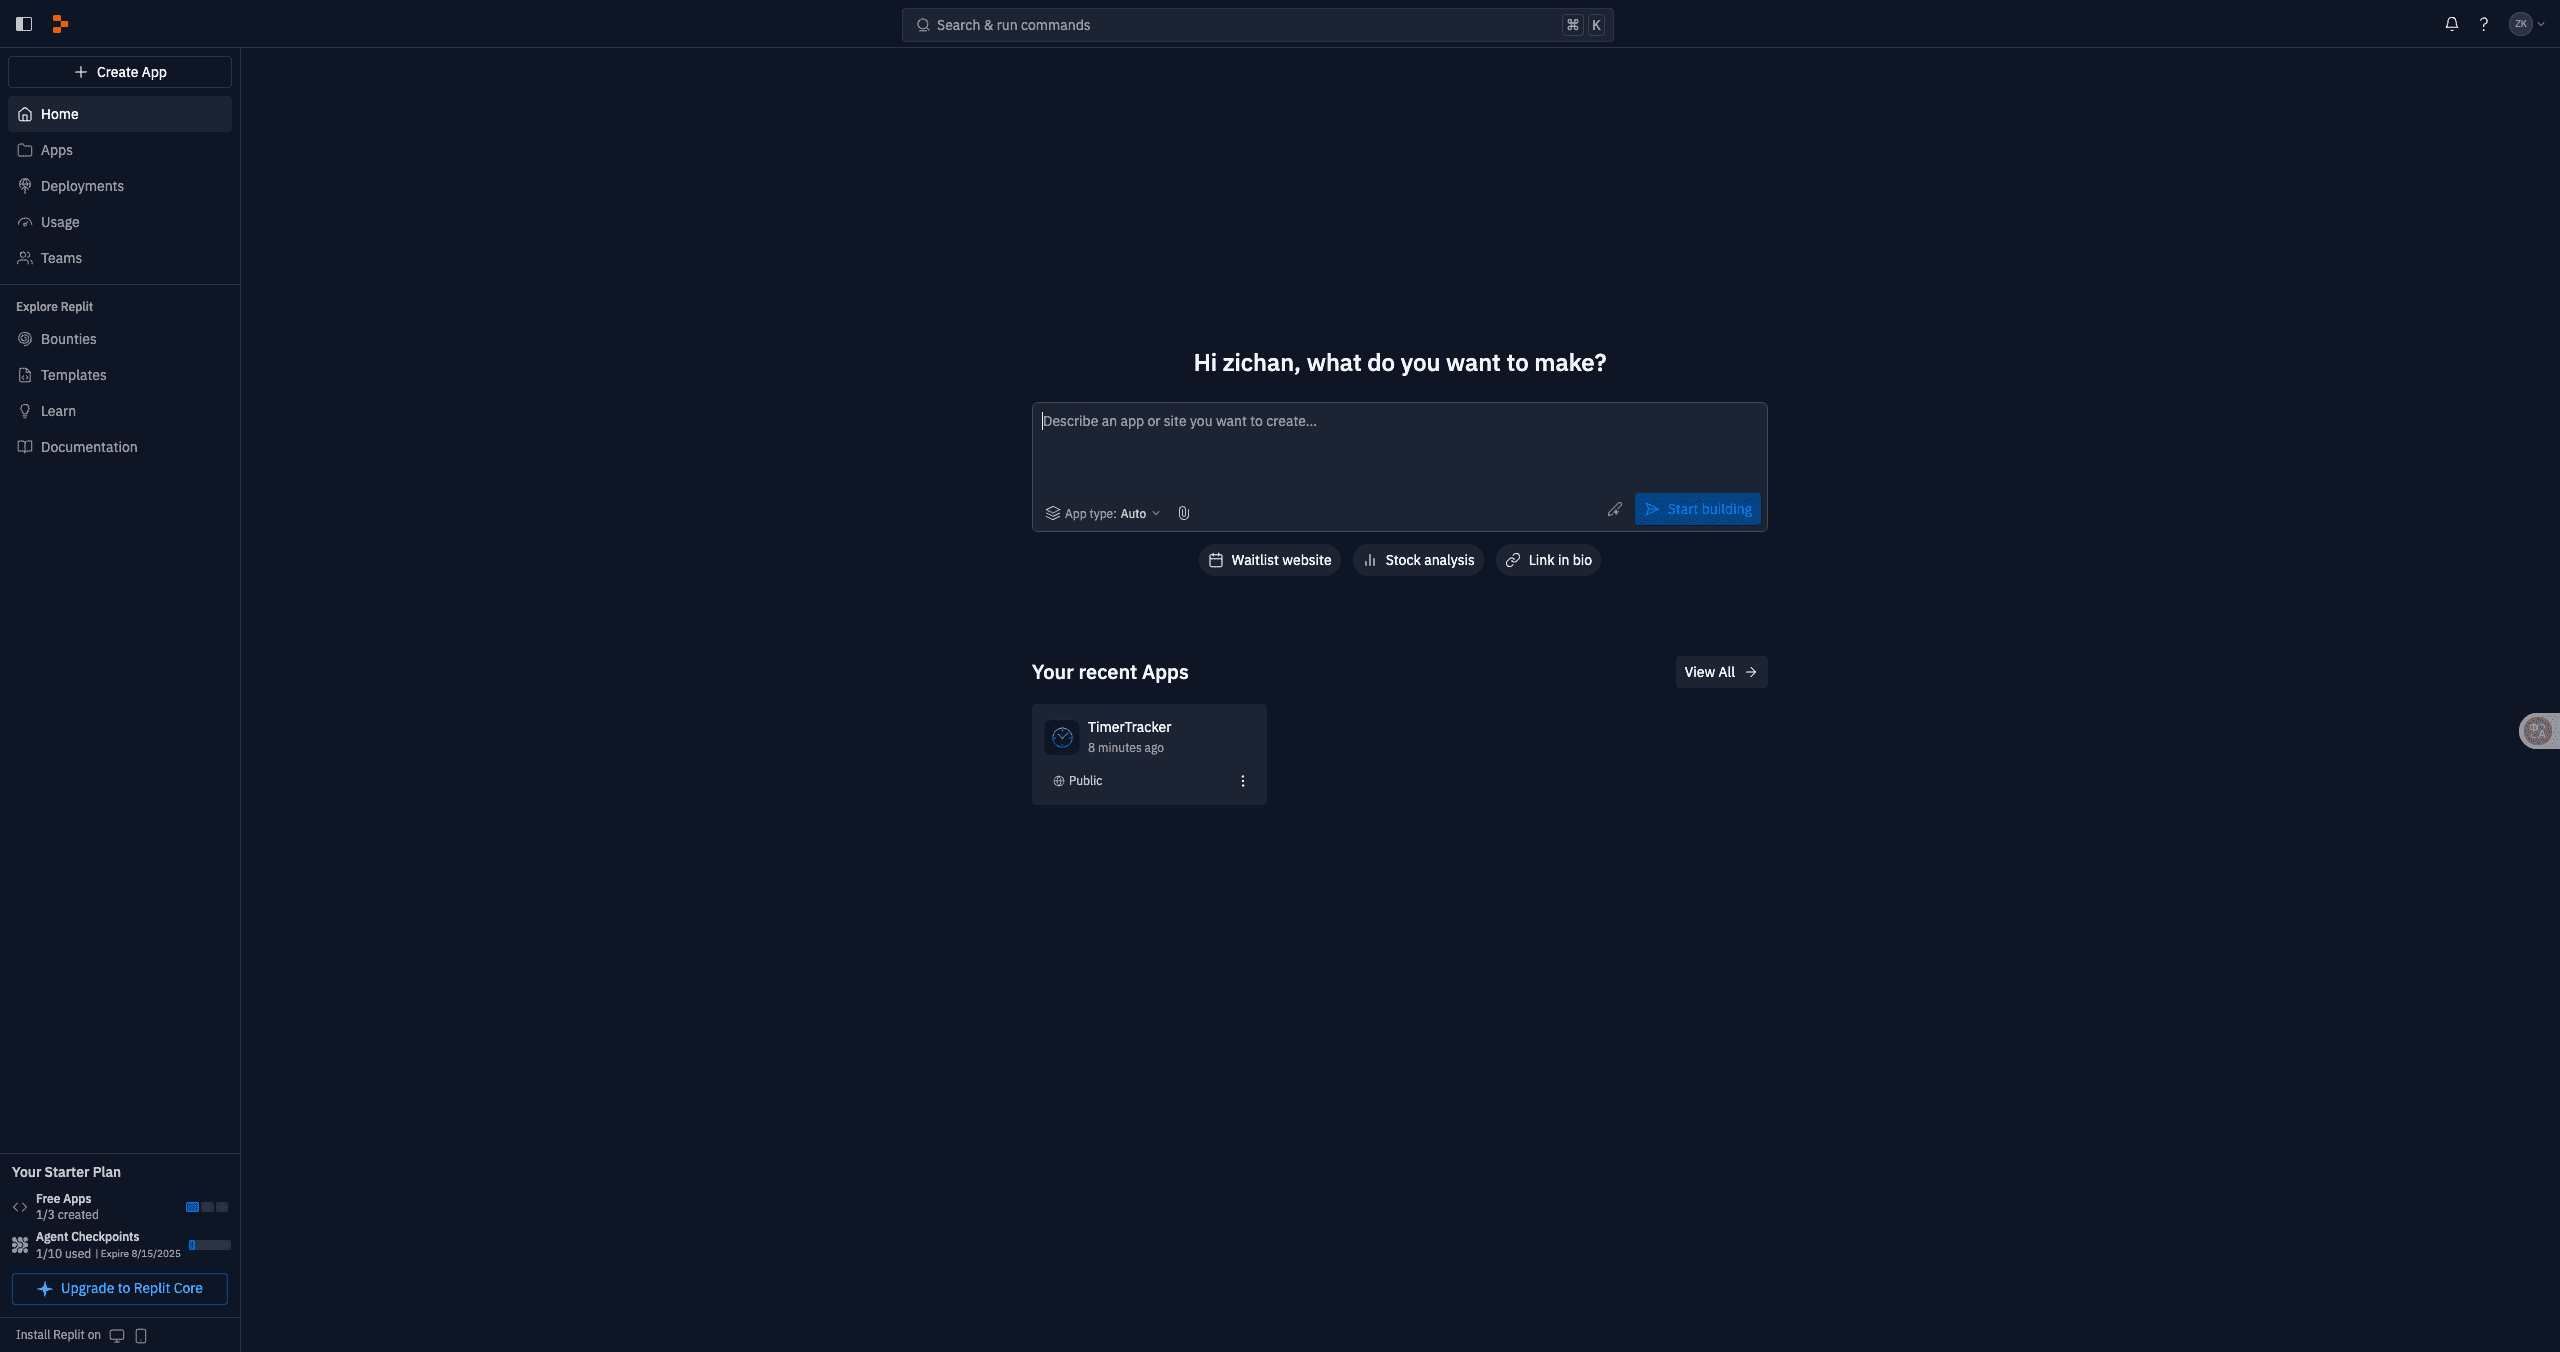This screenshot has height=1352, width=2560.
Task: Click the 'Your Starter Plan' heading
Action: click(x=66, y=1172)
